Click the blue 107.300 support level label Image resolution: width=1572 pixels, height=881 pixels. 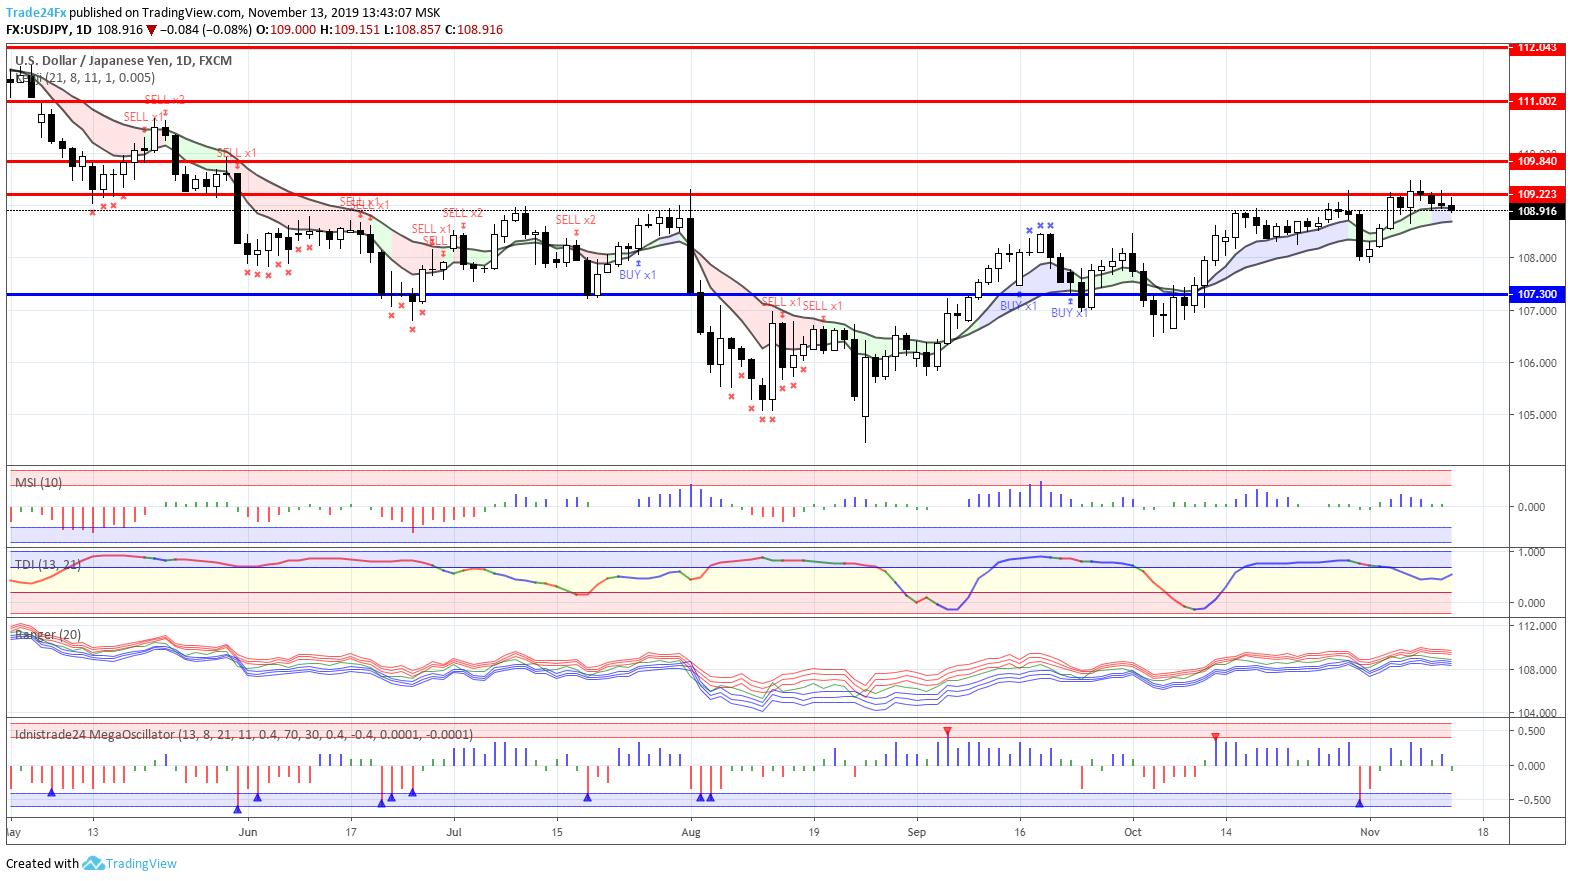1537,294
